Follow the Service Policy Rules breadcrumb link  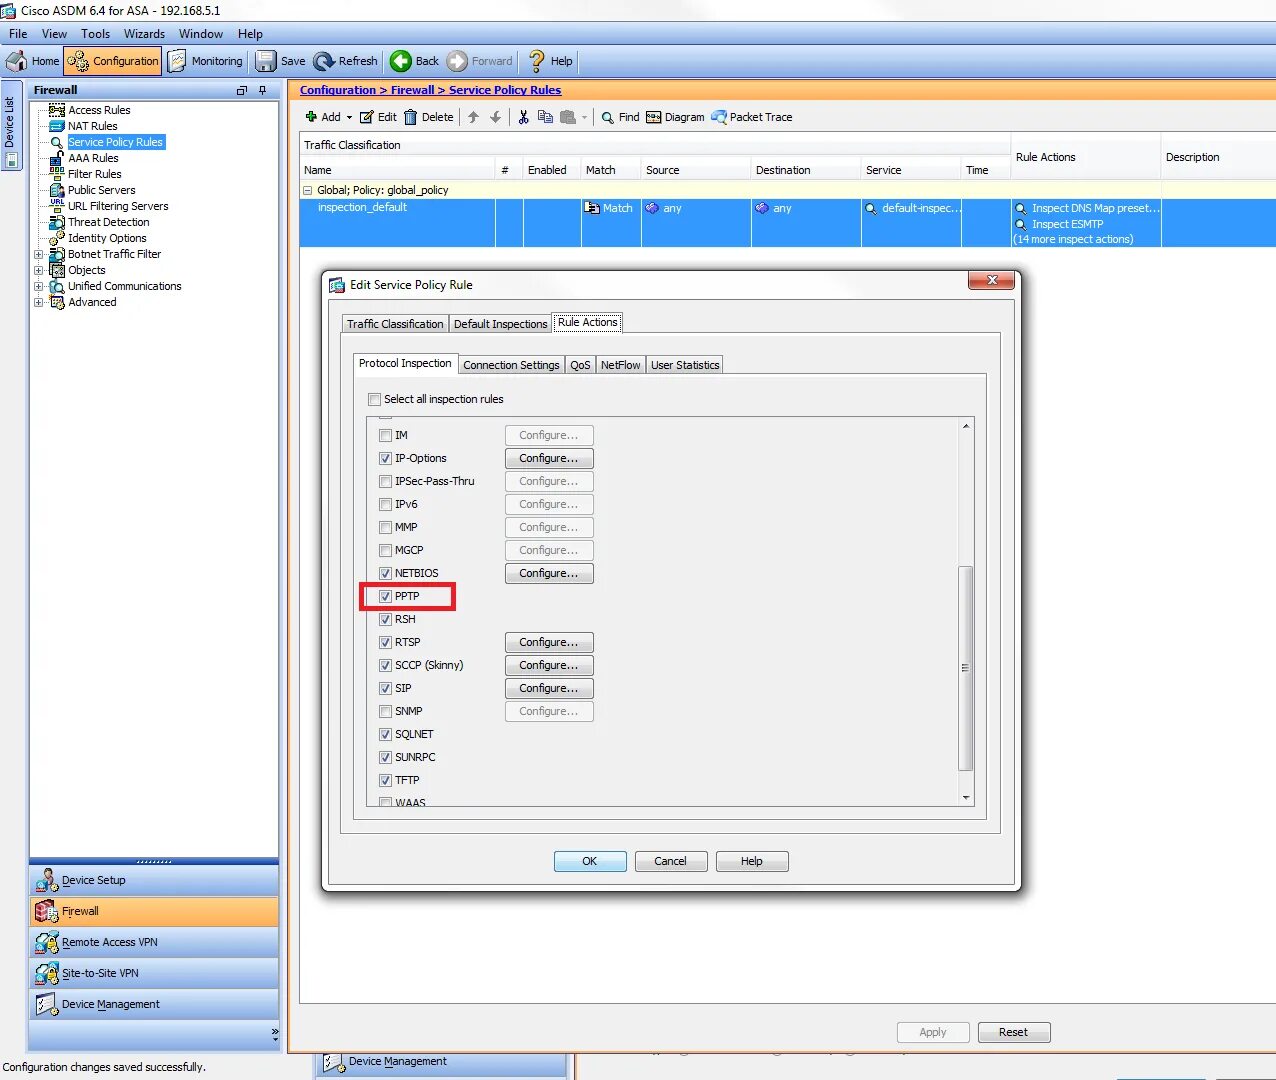pyautogui.click(x=505, y=90)
